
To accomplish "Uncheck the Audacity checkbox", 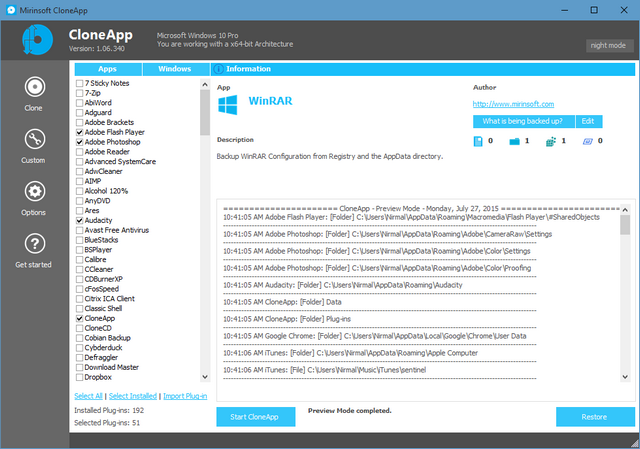I will [80, 220].
